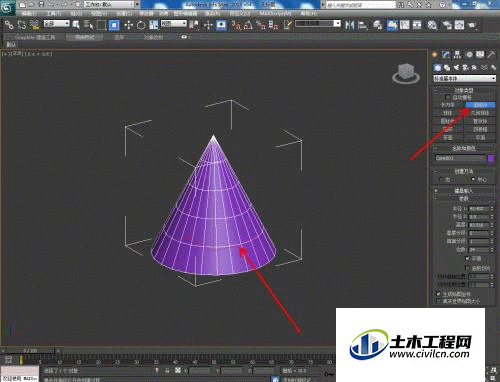Toggle the Graphite ribbon display button
Viewport: 500px width, 382px height.
tap(392, 25)
